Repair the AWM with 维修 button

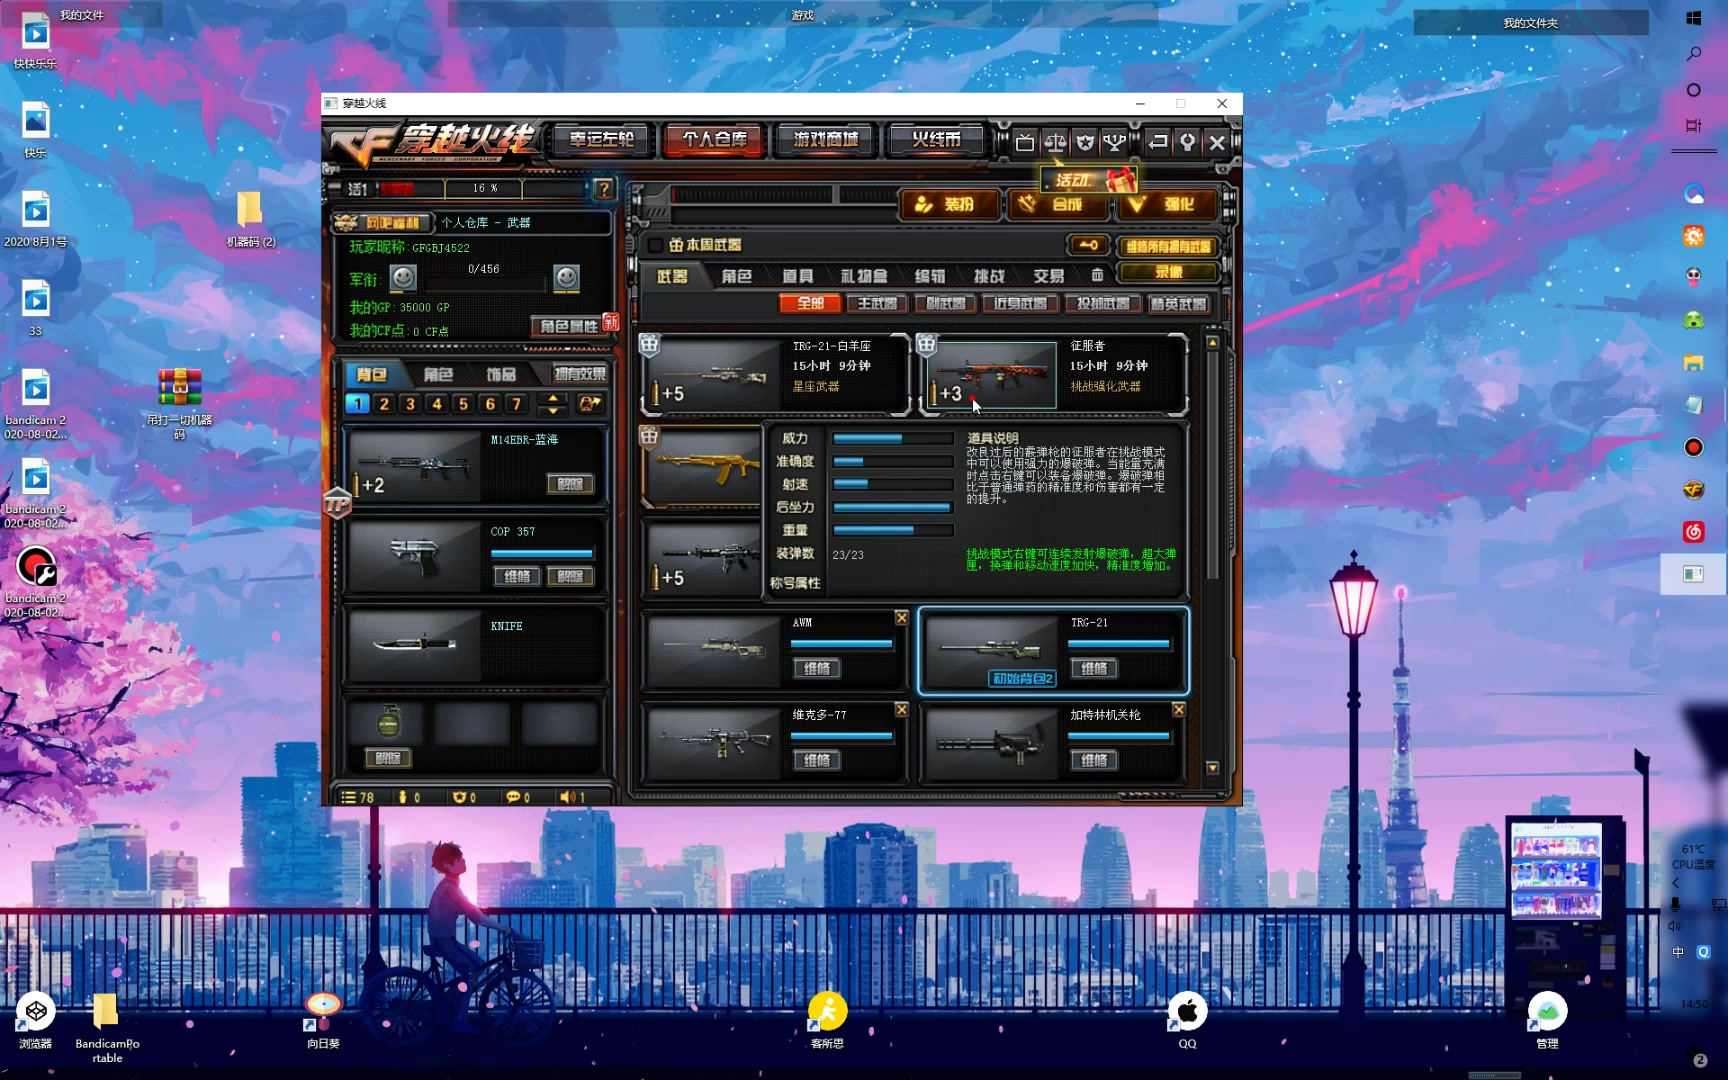coord(817,668)
